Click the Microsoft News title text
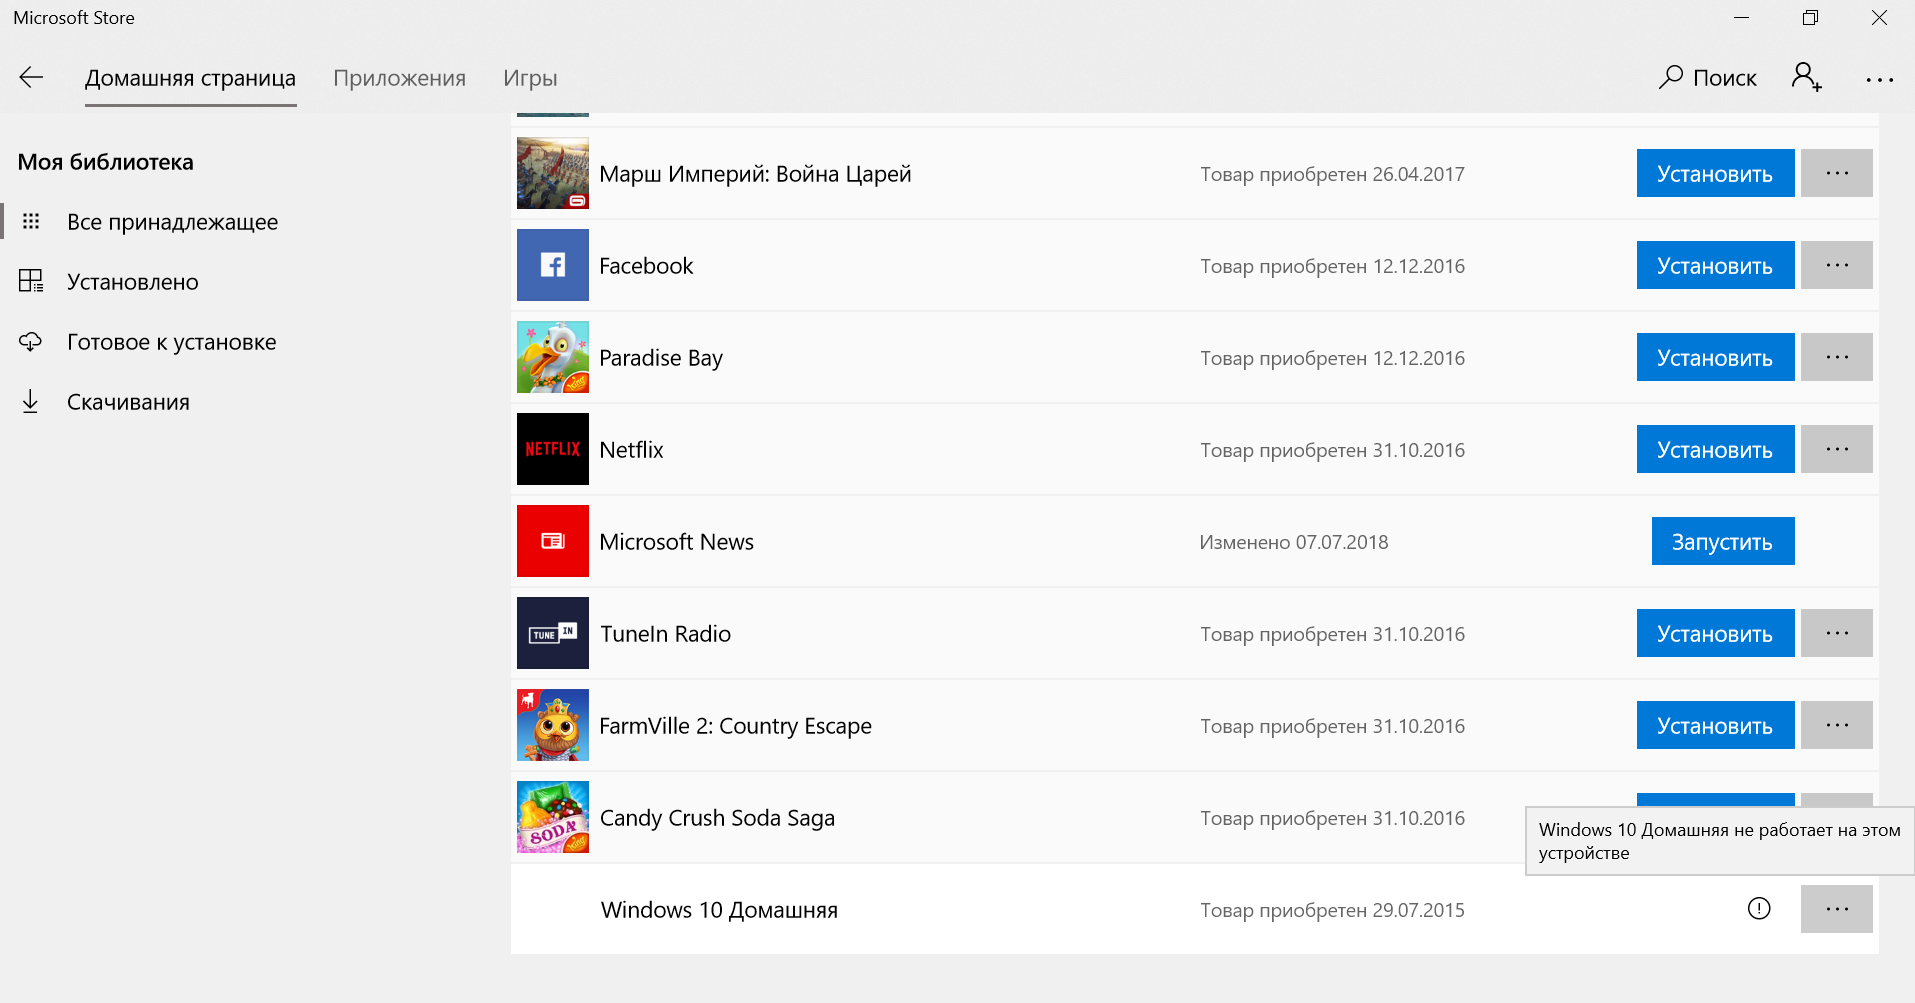This screenshot has height=1003, width=1915. tap(677, 541)
